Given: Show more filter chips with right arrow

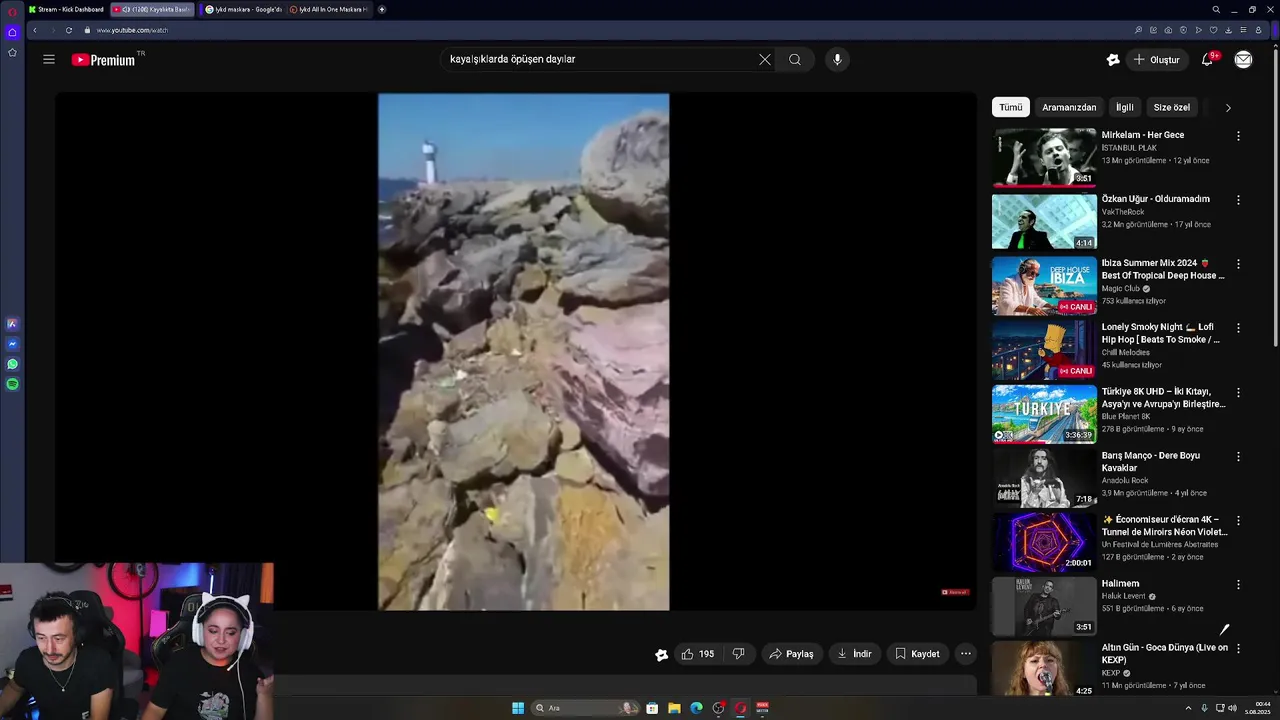Looking at the screenshot, I should tap(1228, 107).
